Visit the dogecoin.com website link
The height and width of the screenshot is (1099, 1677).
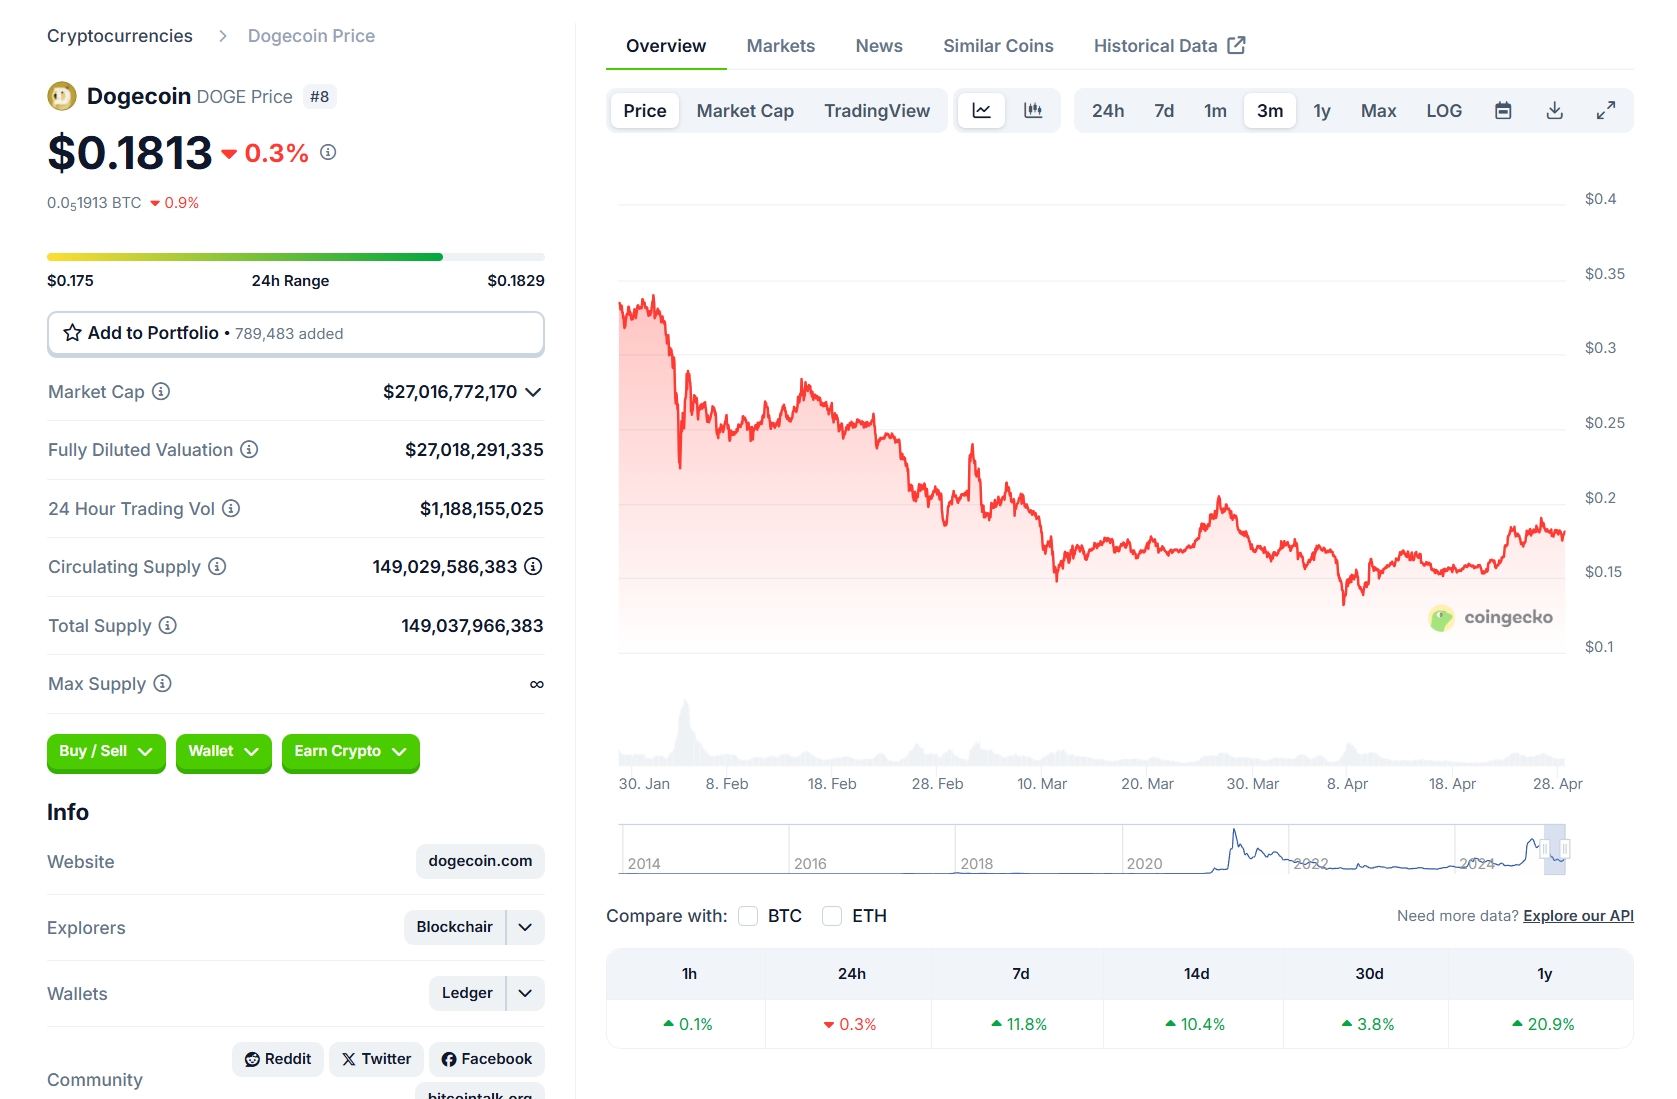tap(479, 861)
